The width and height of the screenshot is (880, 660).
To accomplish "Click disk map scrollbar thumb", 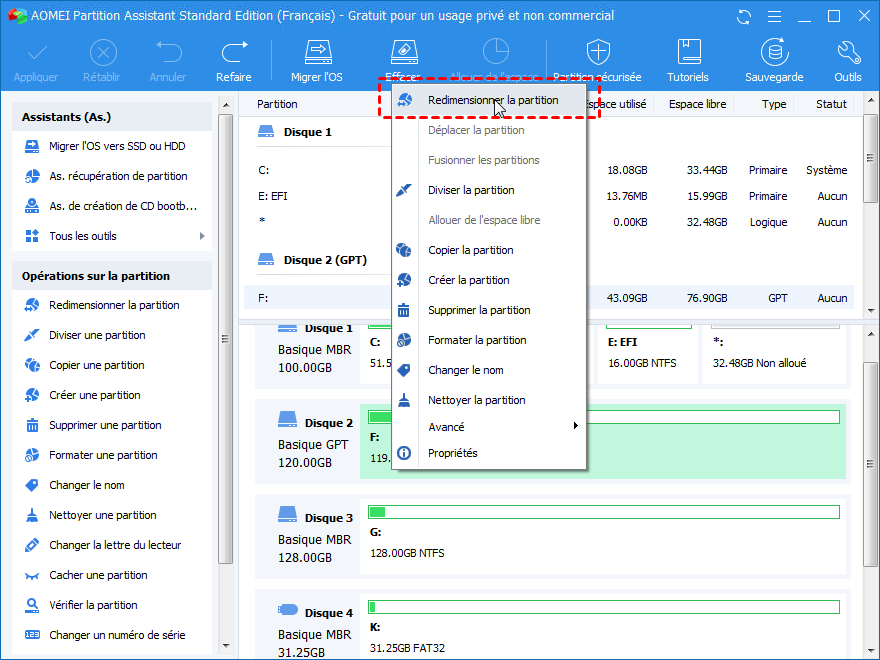I will coord(870,464).
